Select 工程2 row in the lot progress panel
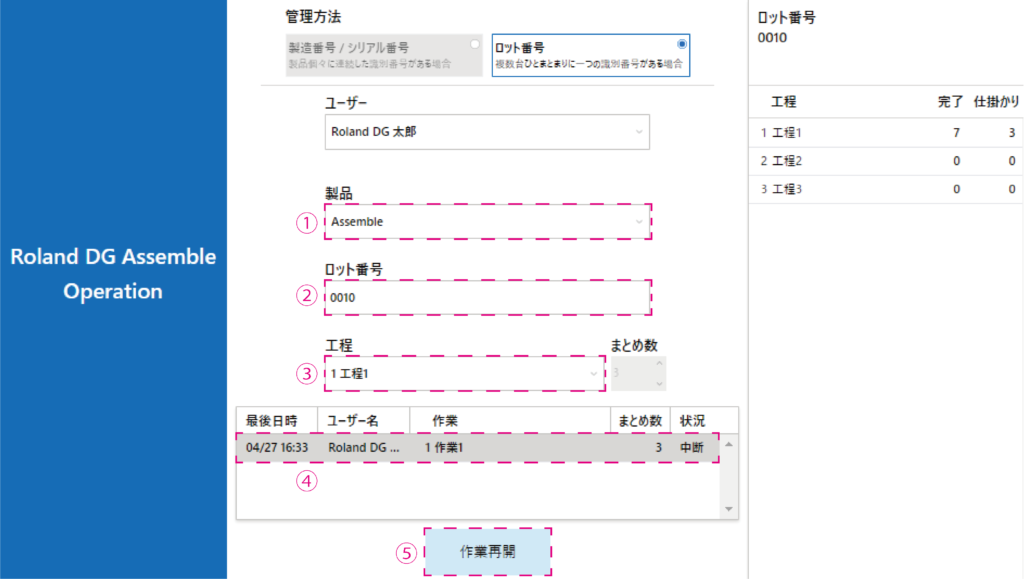The width and height of the screenshot is (1024, 579). coord(885,161)
